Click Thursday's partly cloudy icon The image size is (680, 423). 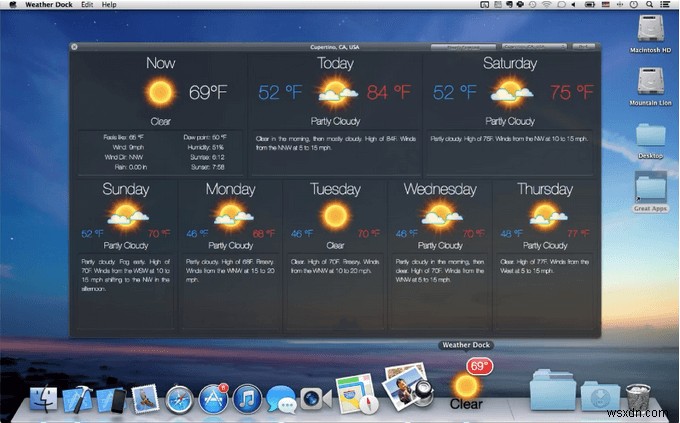point(547,215)
